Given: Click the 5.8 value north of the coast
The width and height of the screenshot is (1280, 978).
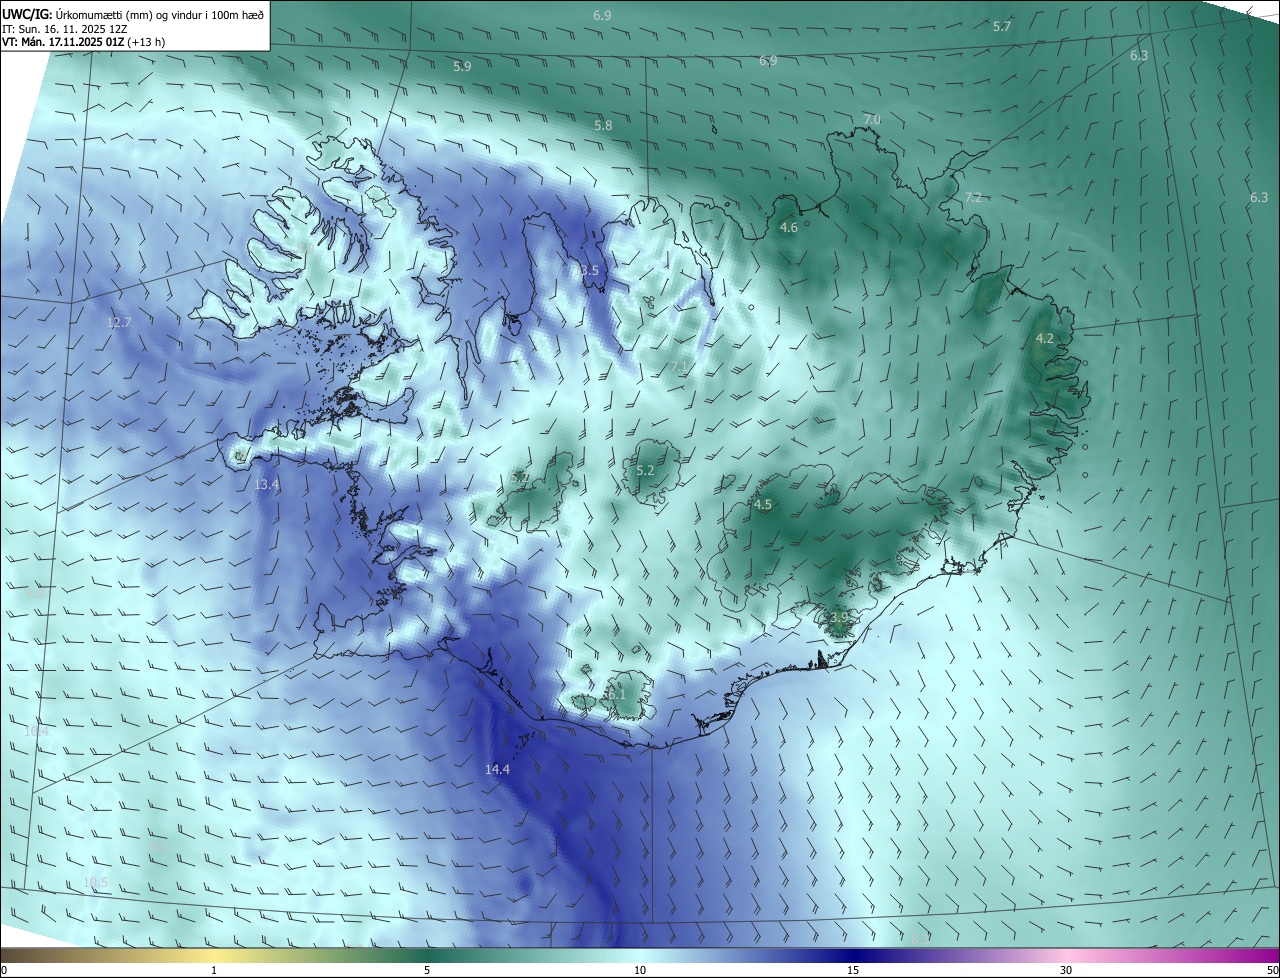Looking at the screenshot, I should coord(603,125).
